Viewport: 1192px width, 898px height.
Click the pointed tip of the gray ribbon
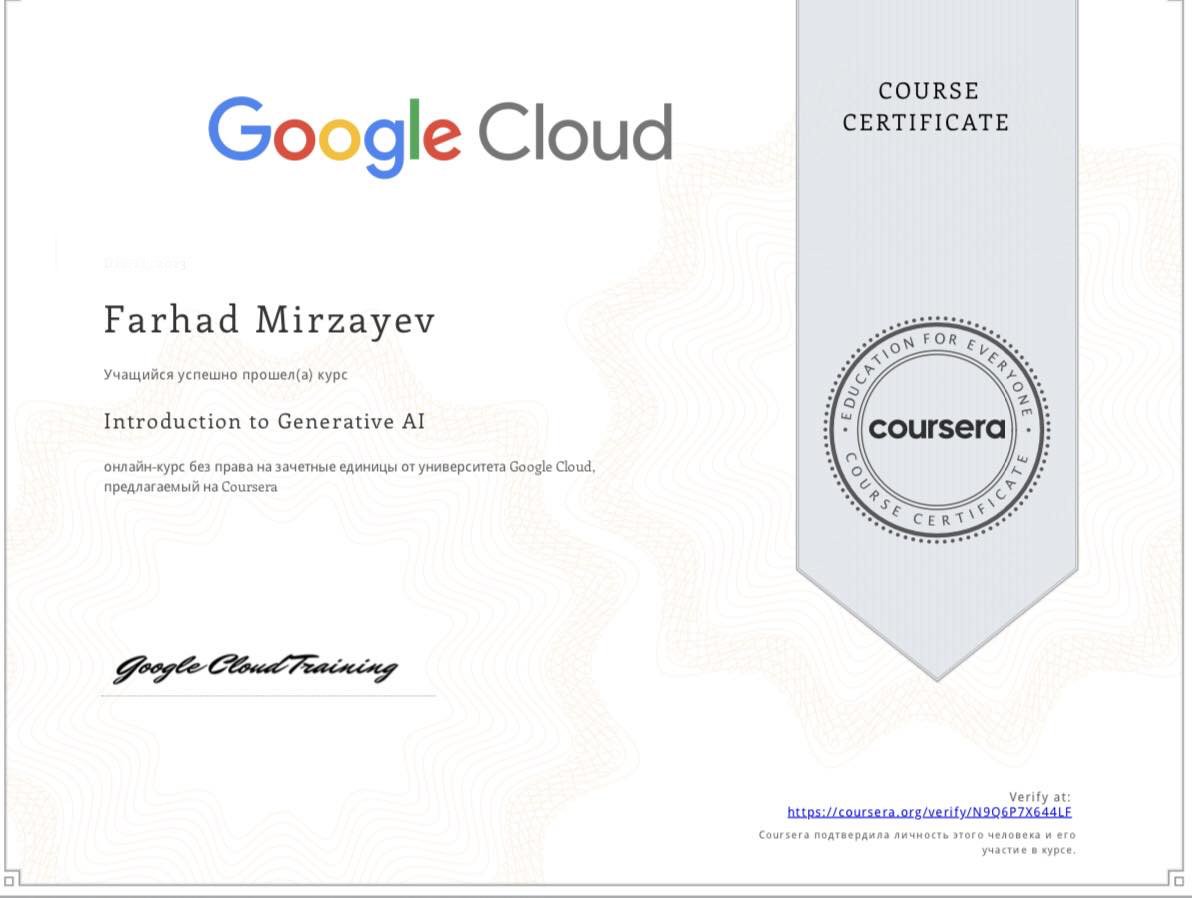tap(936, 672)
